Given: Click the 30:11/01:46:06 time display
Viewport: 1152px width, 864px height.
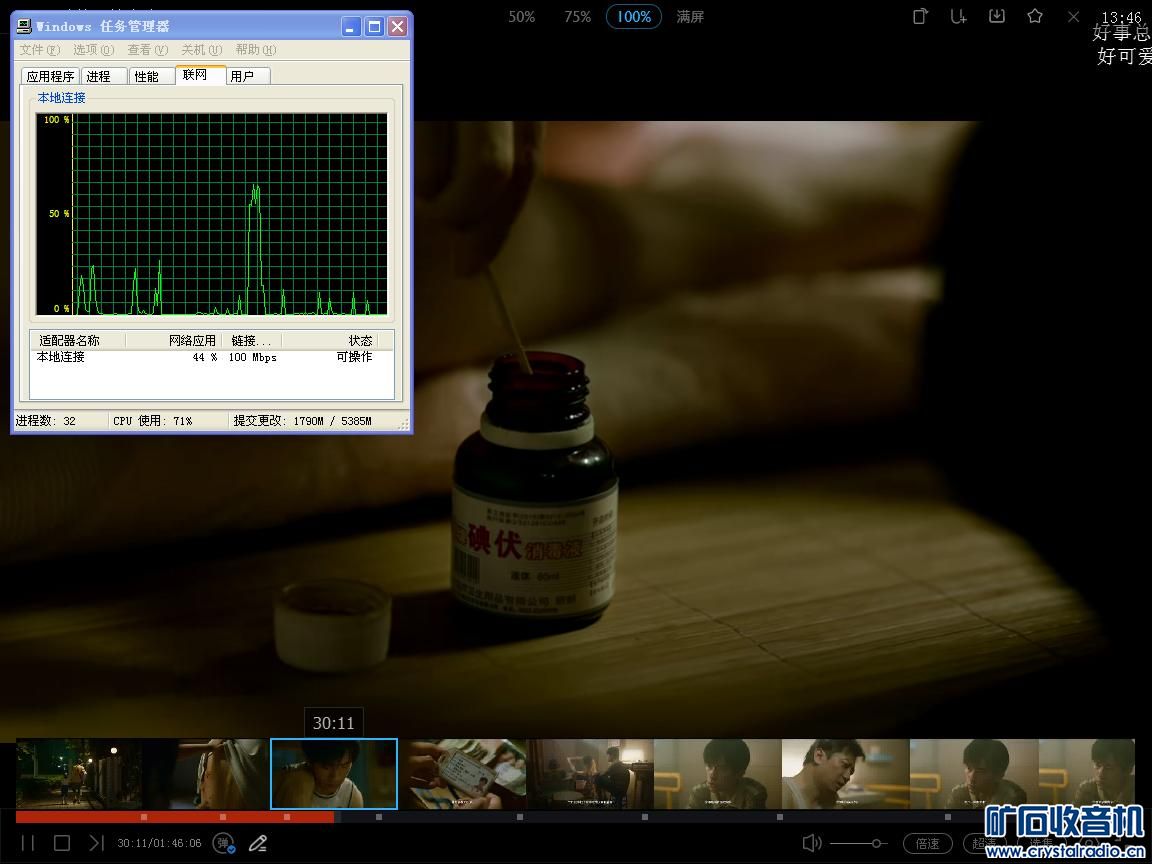Looking at the screenshot, I should (159, 843).
